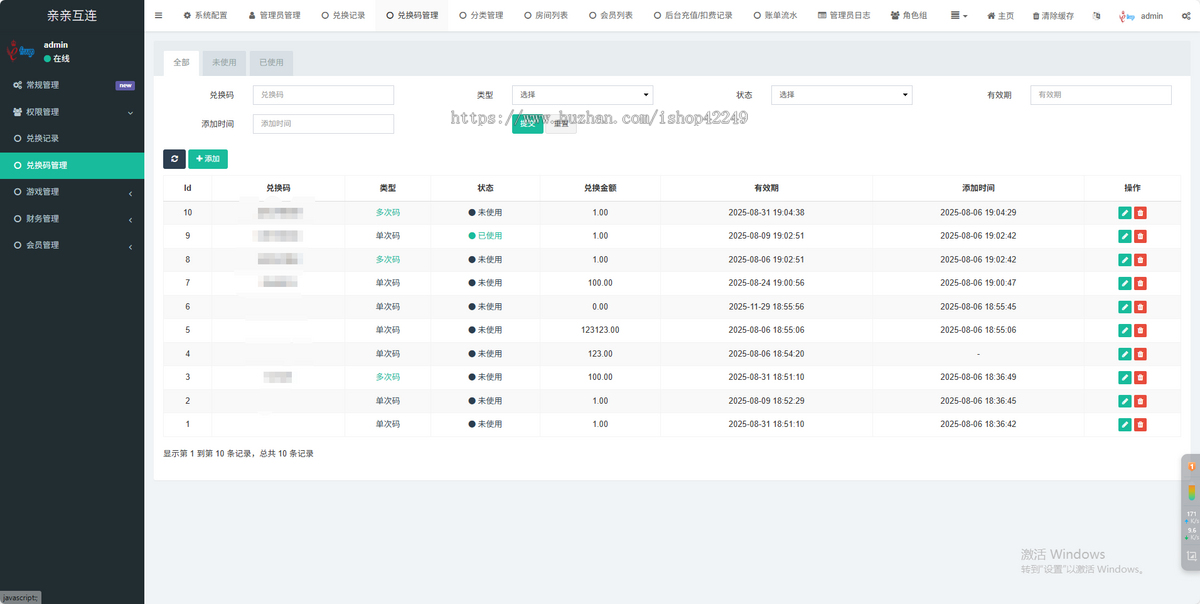Switch to the 全部 tab
1200x604 pixels.
181,62
